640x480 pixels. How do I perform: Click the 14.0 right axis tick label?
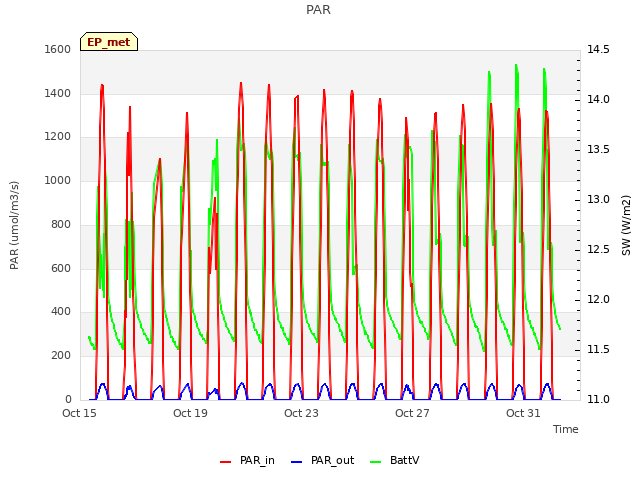598,100
